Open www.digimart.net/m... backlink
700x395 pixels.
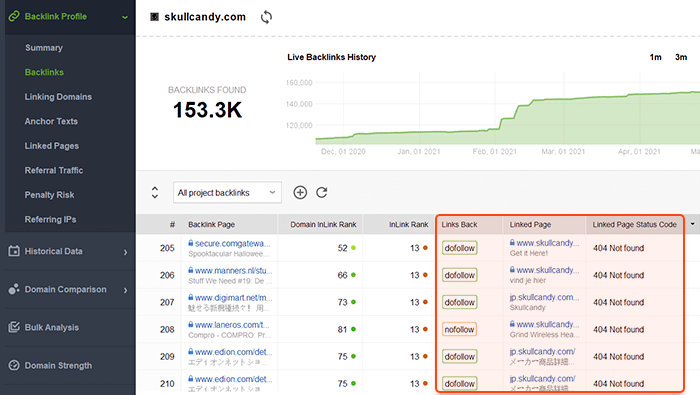click(233, 297)
